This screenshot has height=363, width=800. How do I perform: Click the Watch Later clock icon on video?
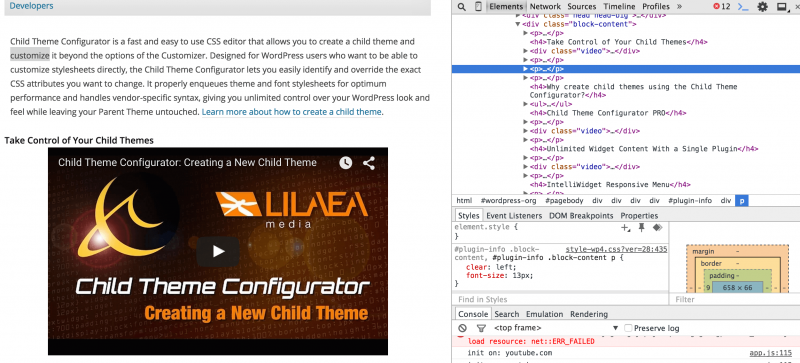tap(345, 163)
